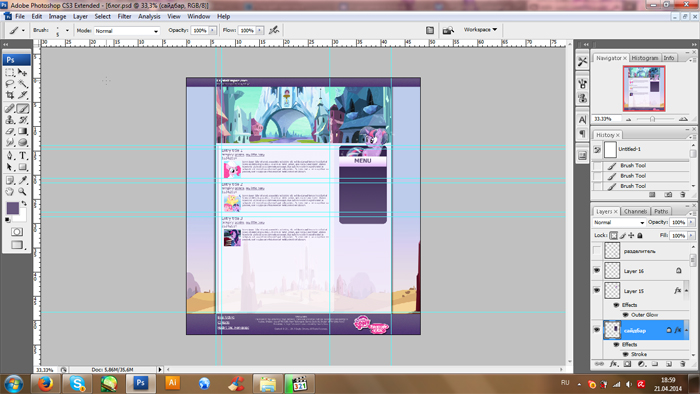Show the разделитель layer
This screenshot has width=700, height=394.
click(x=597, y=251)
